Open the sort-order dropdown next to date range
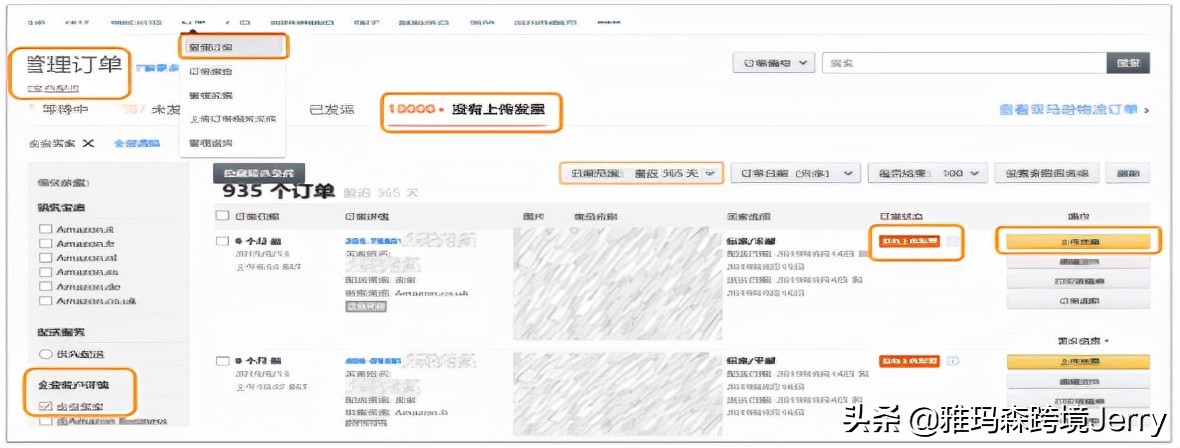The width and height of the screenshot is (1180, 448). pyautogui.click(x=795, y=173)
